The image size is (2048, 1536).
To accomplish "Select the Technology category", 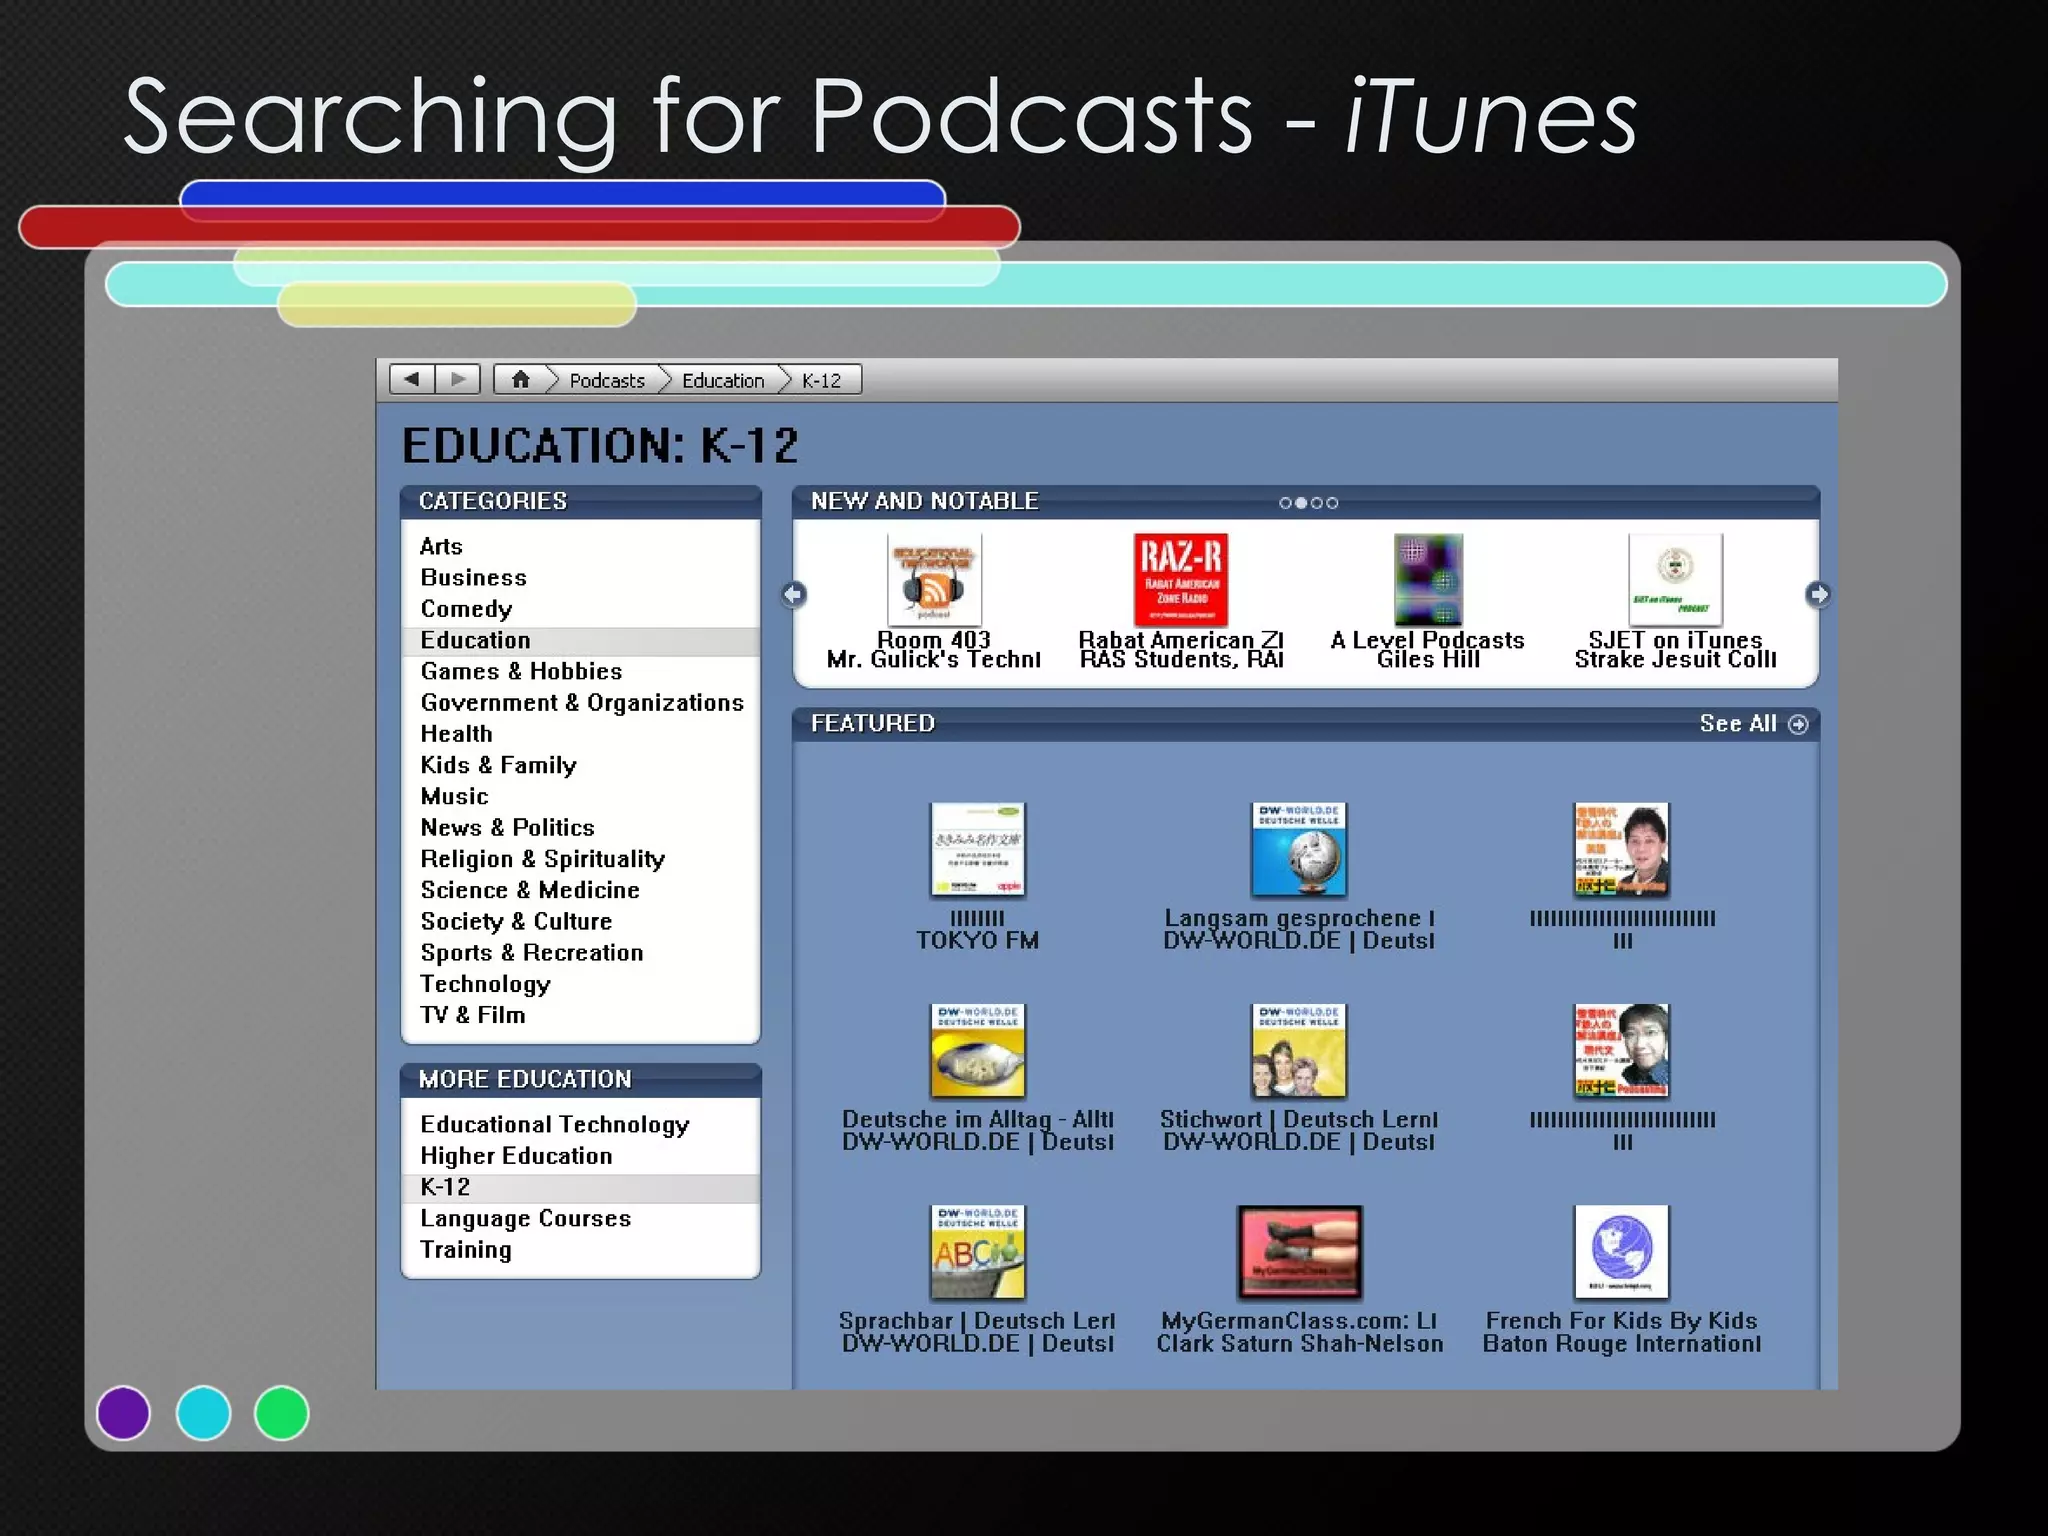I will [581, 983].
